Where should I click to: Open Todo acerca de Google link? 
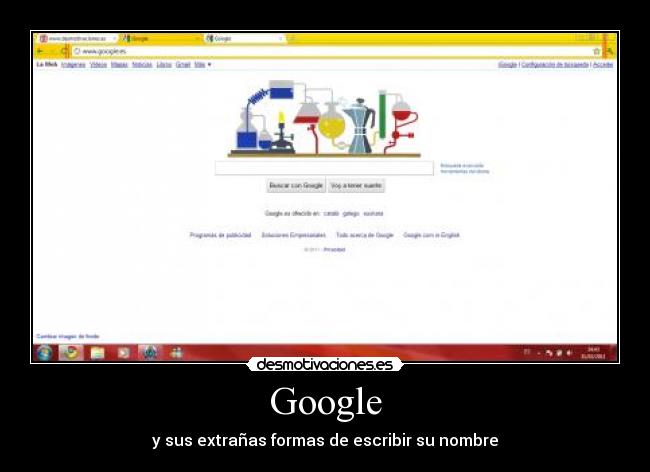364,235
